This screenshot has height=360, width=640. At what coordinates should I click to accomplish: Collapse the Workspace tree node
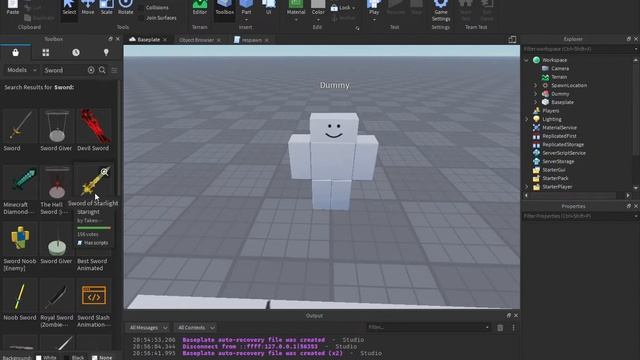click(x=527, y=60)
